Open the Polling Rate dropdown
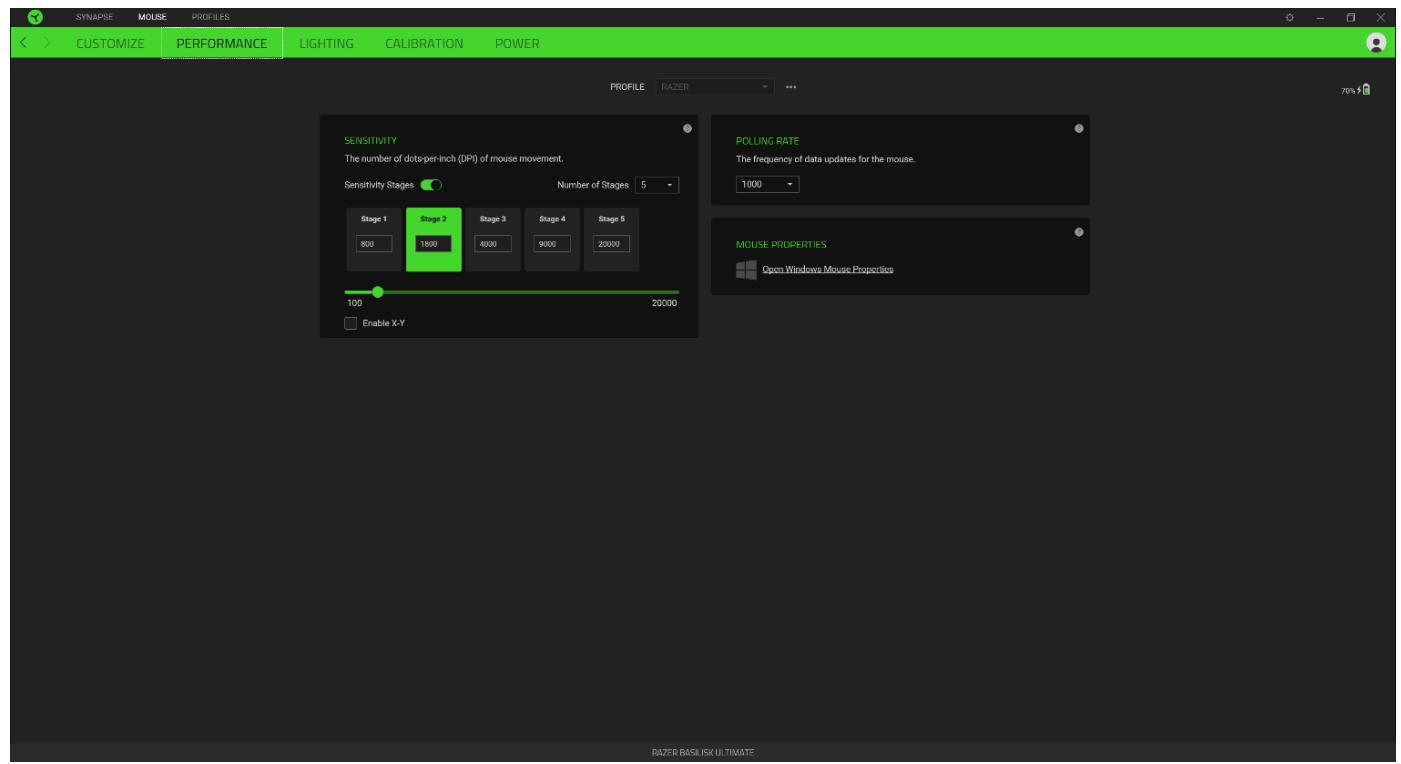 point(768,184)
